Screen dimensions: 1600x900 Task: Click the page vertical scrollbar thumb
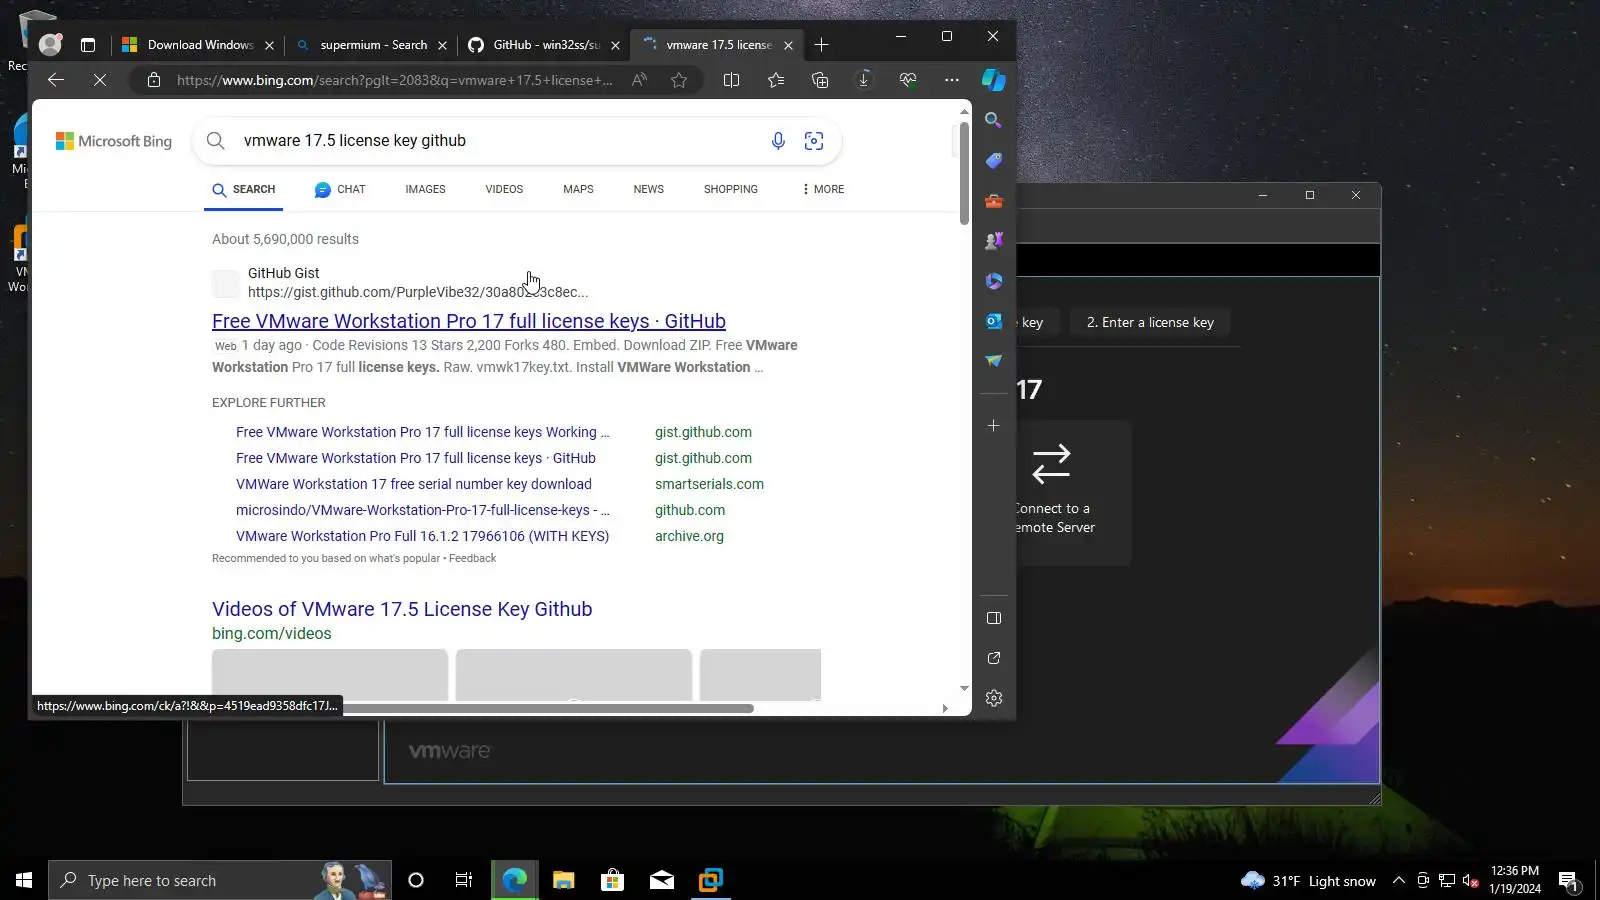click(964, 172)
